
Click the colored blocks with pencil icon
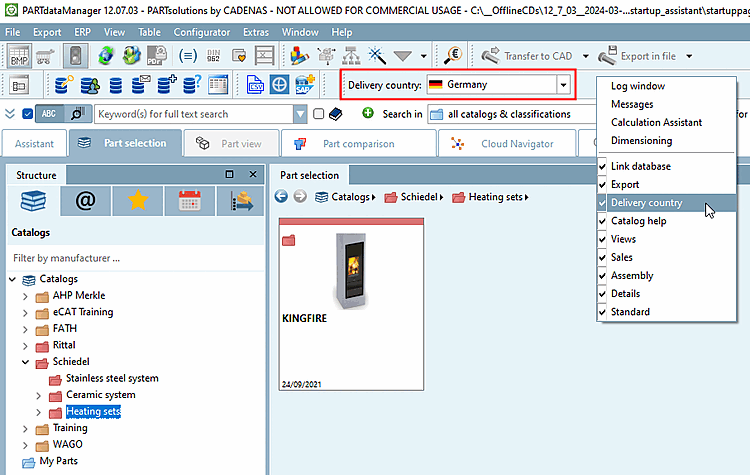(x=299, y=56)
